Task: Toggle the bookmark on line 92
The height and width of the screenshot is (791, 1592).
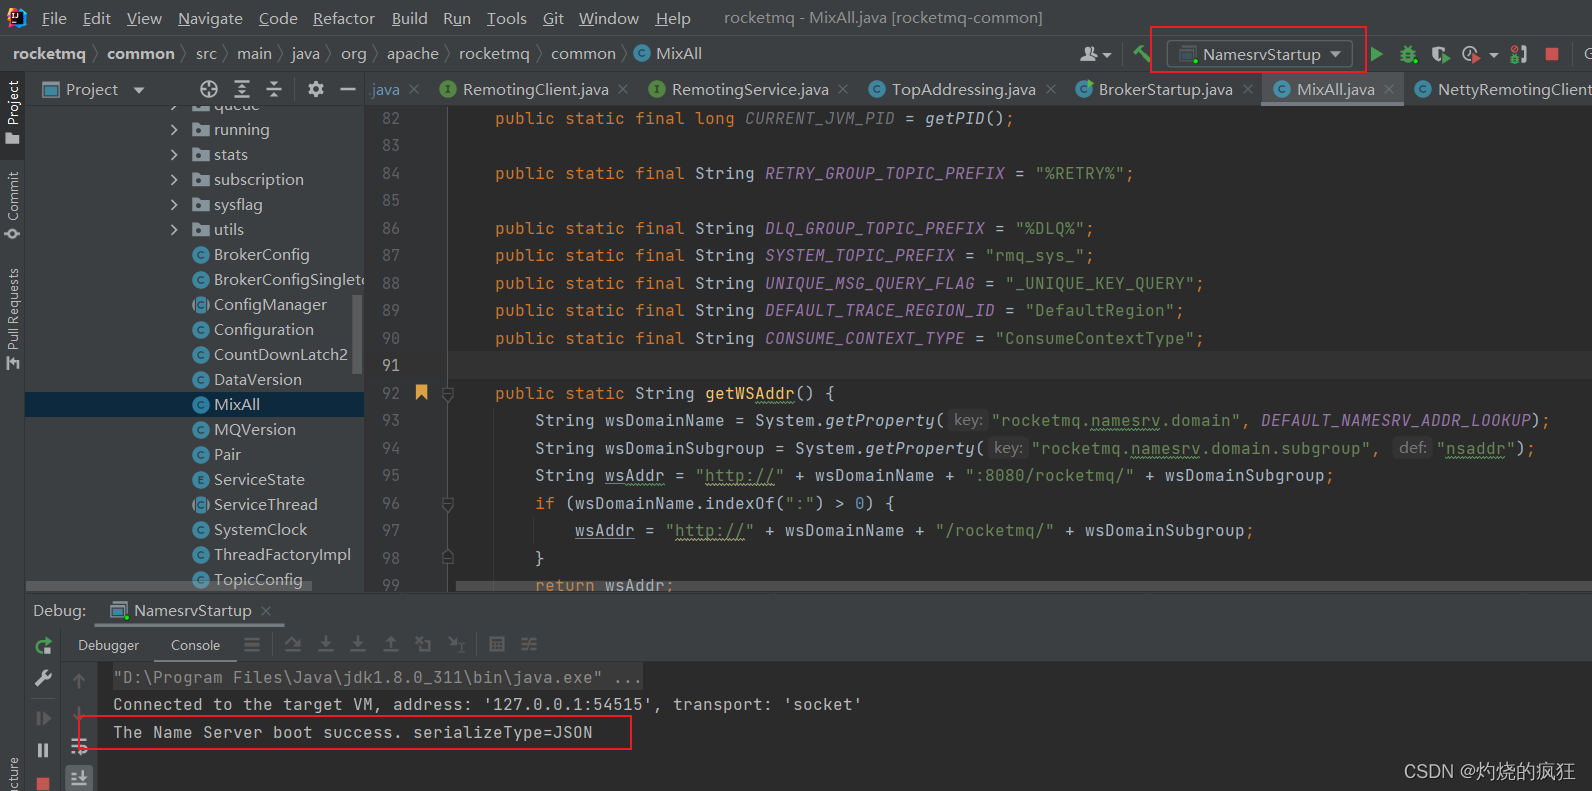Action: coord(421,392)
